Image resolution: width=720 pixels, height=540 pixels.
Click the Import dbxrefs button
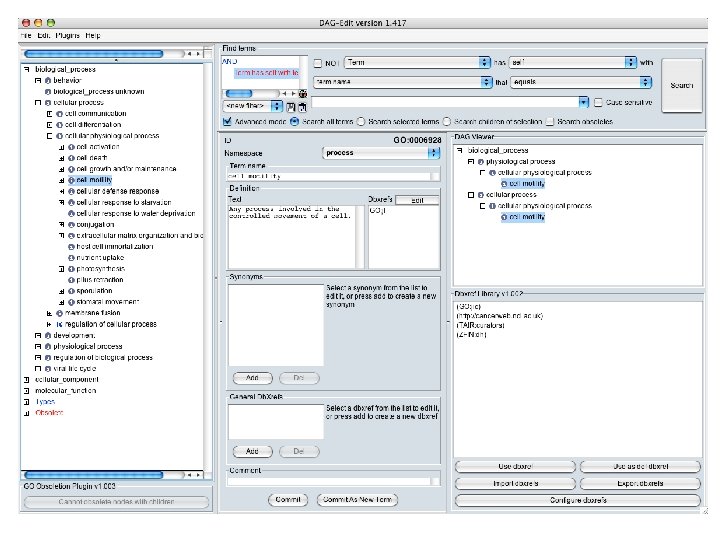pos(515,484)
